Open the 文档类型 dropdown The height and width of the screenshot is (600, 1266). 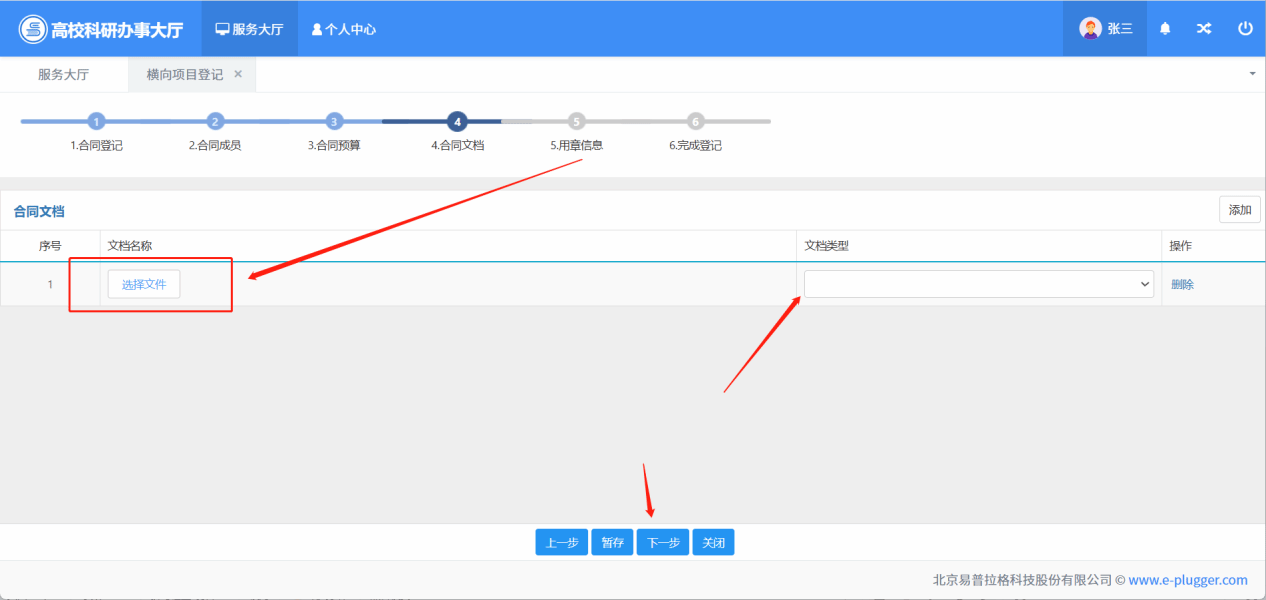pyautogui.click(x=978, y=284)
